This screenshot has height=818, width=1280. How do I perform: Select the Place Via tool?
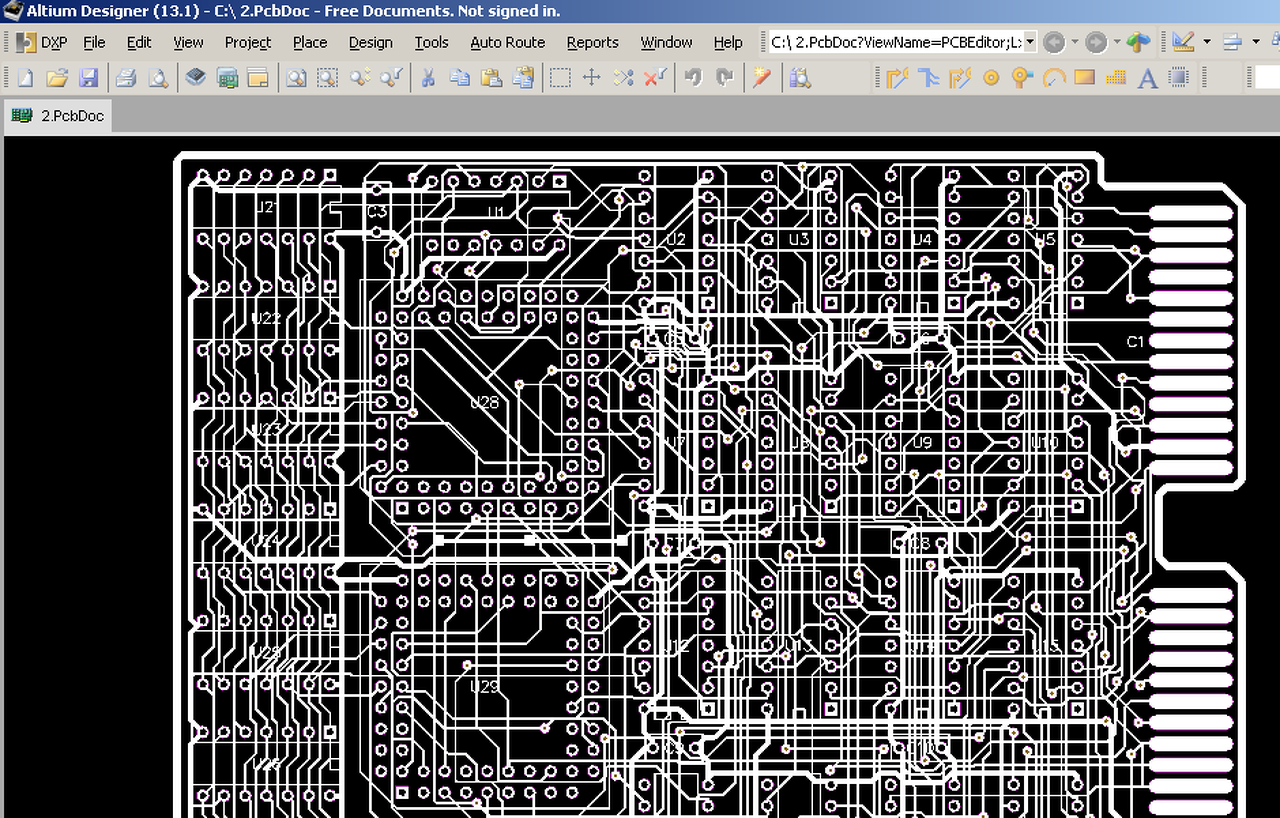[x=1022, y=77]
